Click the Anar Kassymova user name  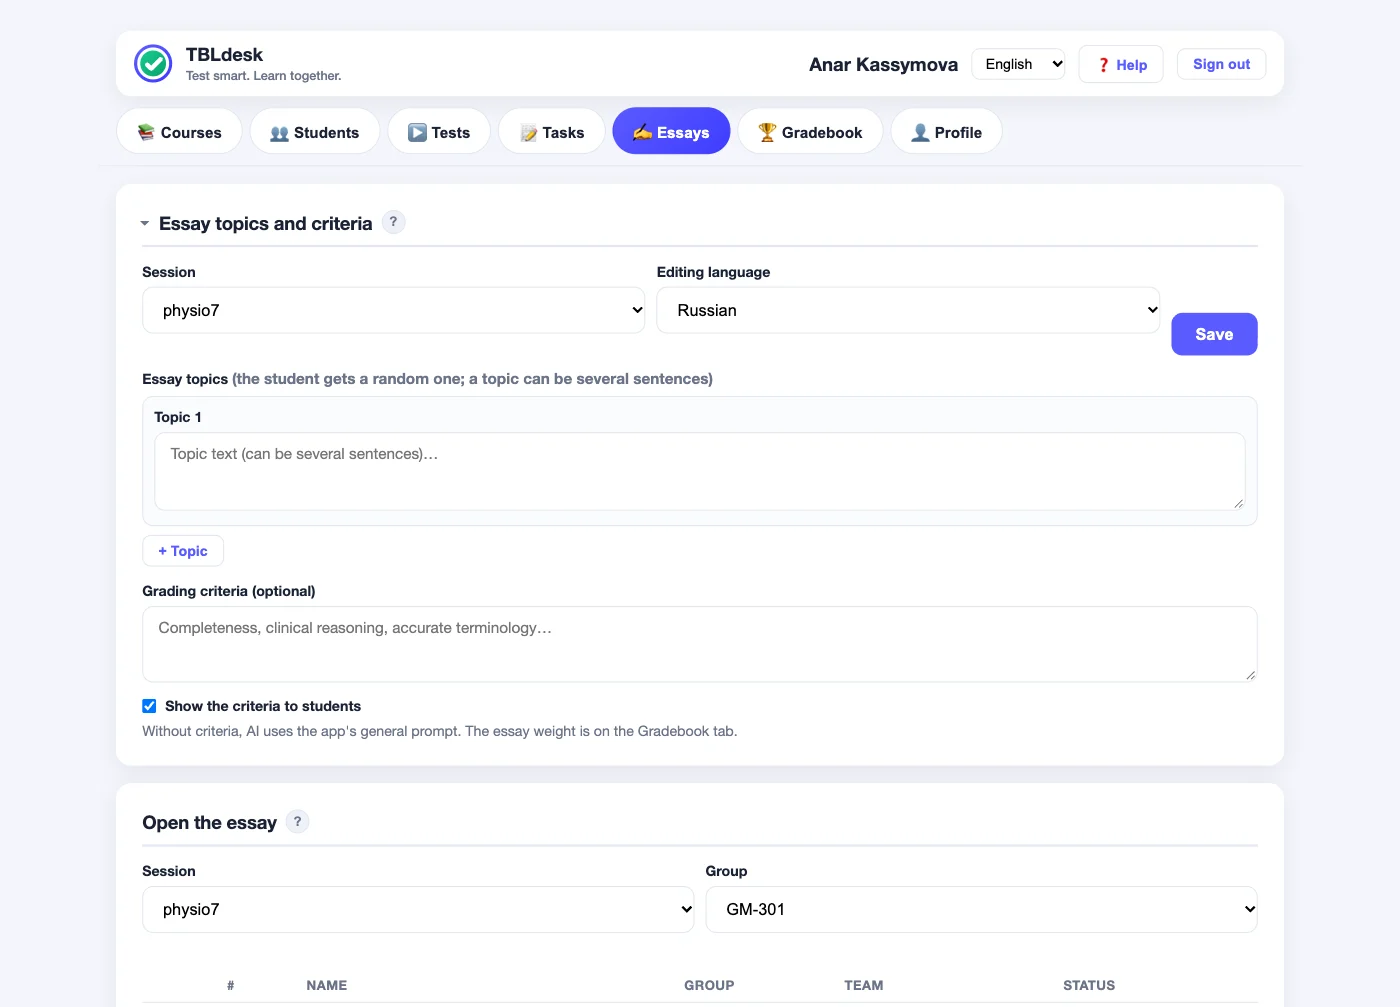click(x=883, y=64)
